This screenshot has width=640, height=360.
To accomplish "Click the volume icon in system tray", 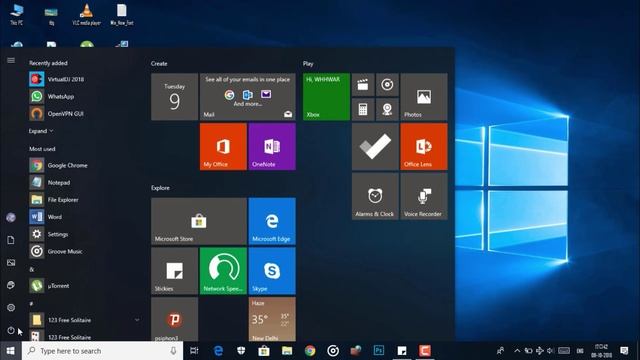I will coord(551,351).
